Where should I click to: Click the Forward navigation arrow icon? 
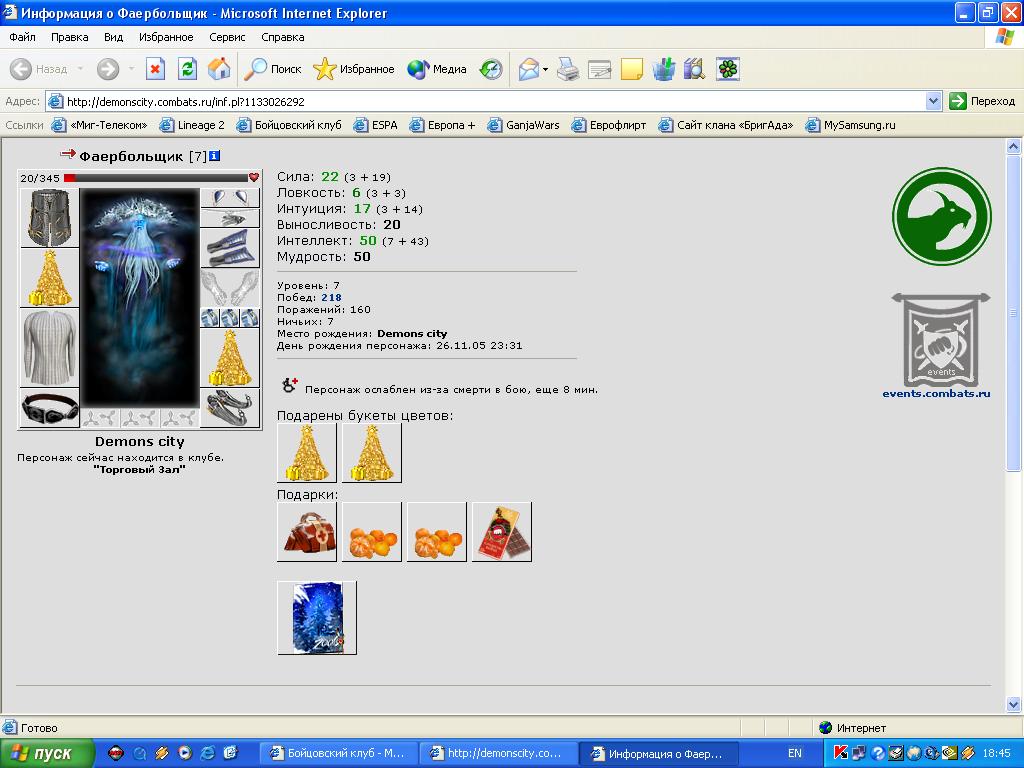coord(108,69)
